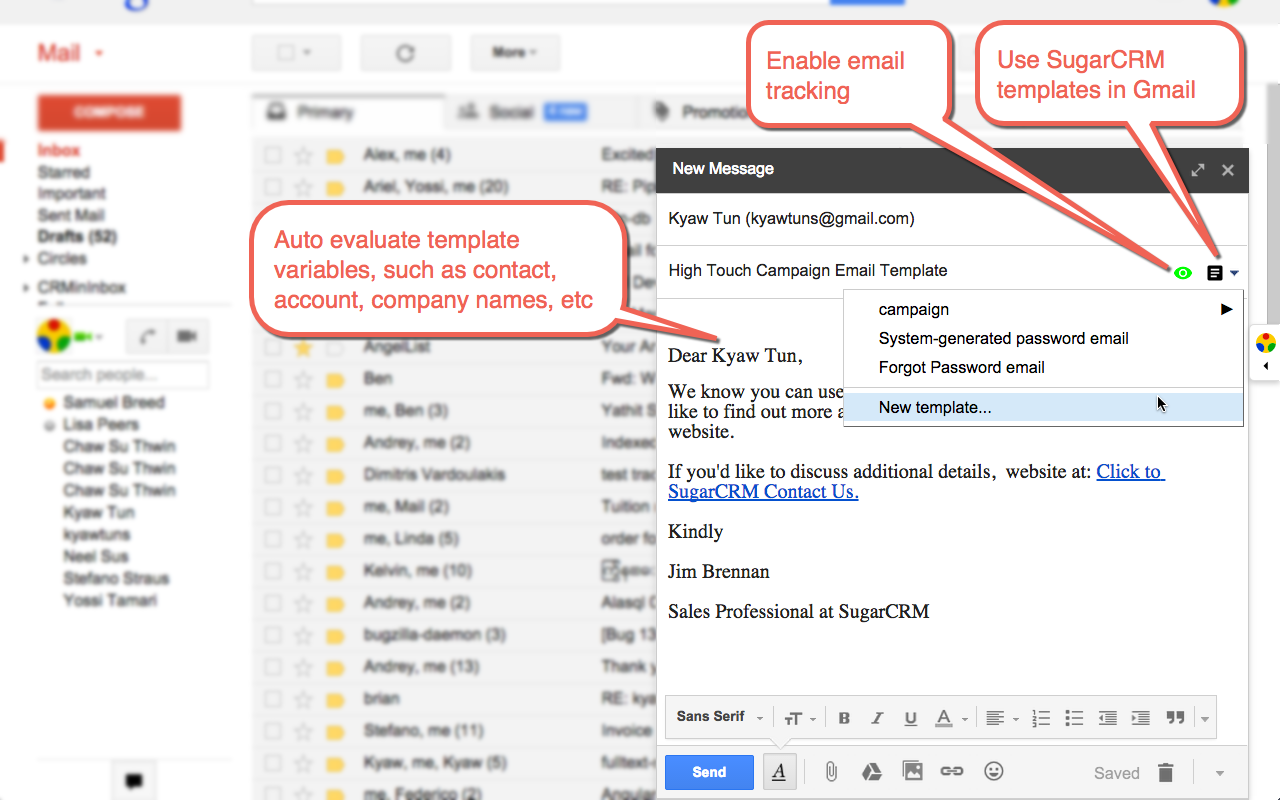The width and height of the screenshot is (1280, 800).
Task: Decrease the indent
Action: pyautogui.click(x=1107, y=718)
